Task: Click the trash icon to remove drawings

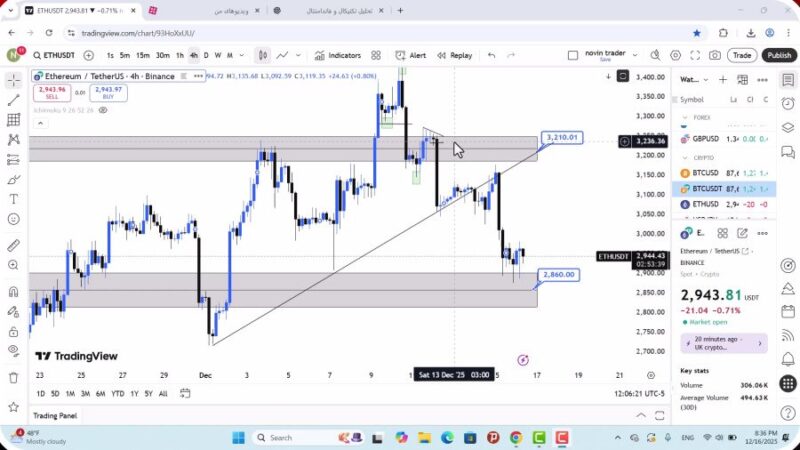Action: click(13, 377)
